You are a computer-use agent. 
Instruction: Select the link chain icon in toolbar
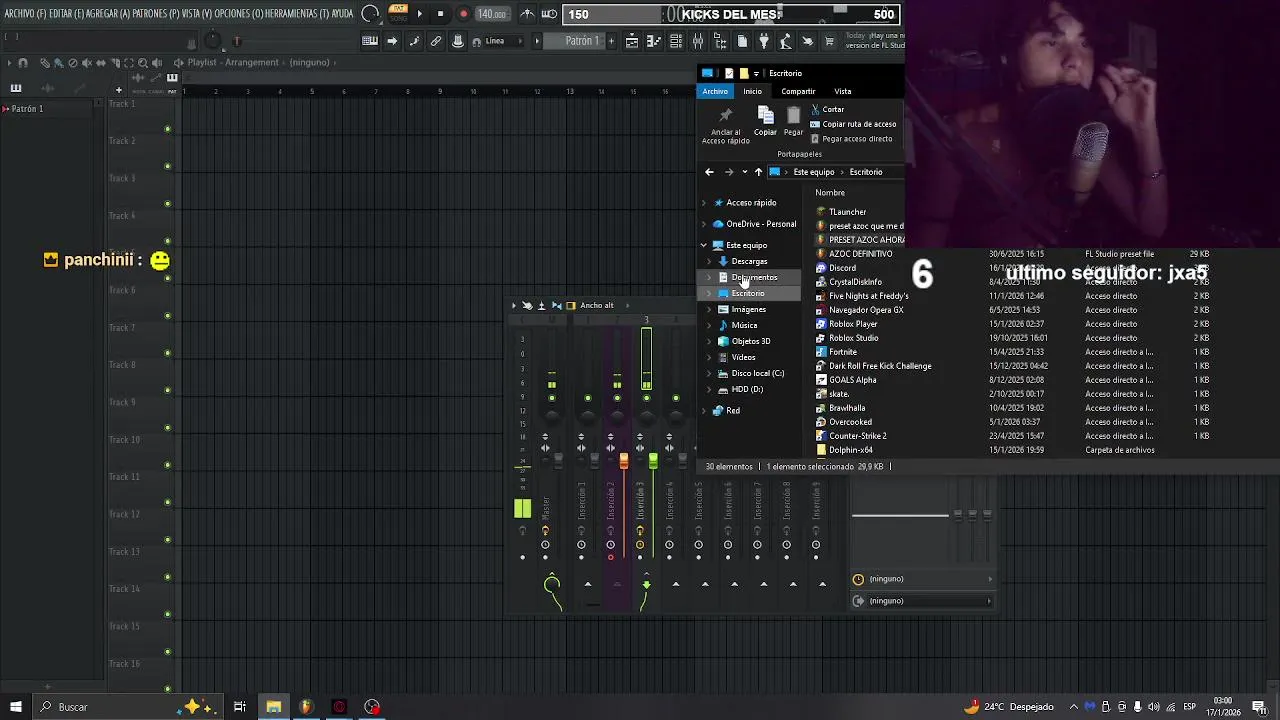[x=436, y=41]
